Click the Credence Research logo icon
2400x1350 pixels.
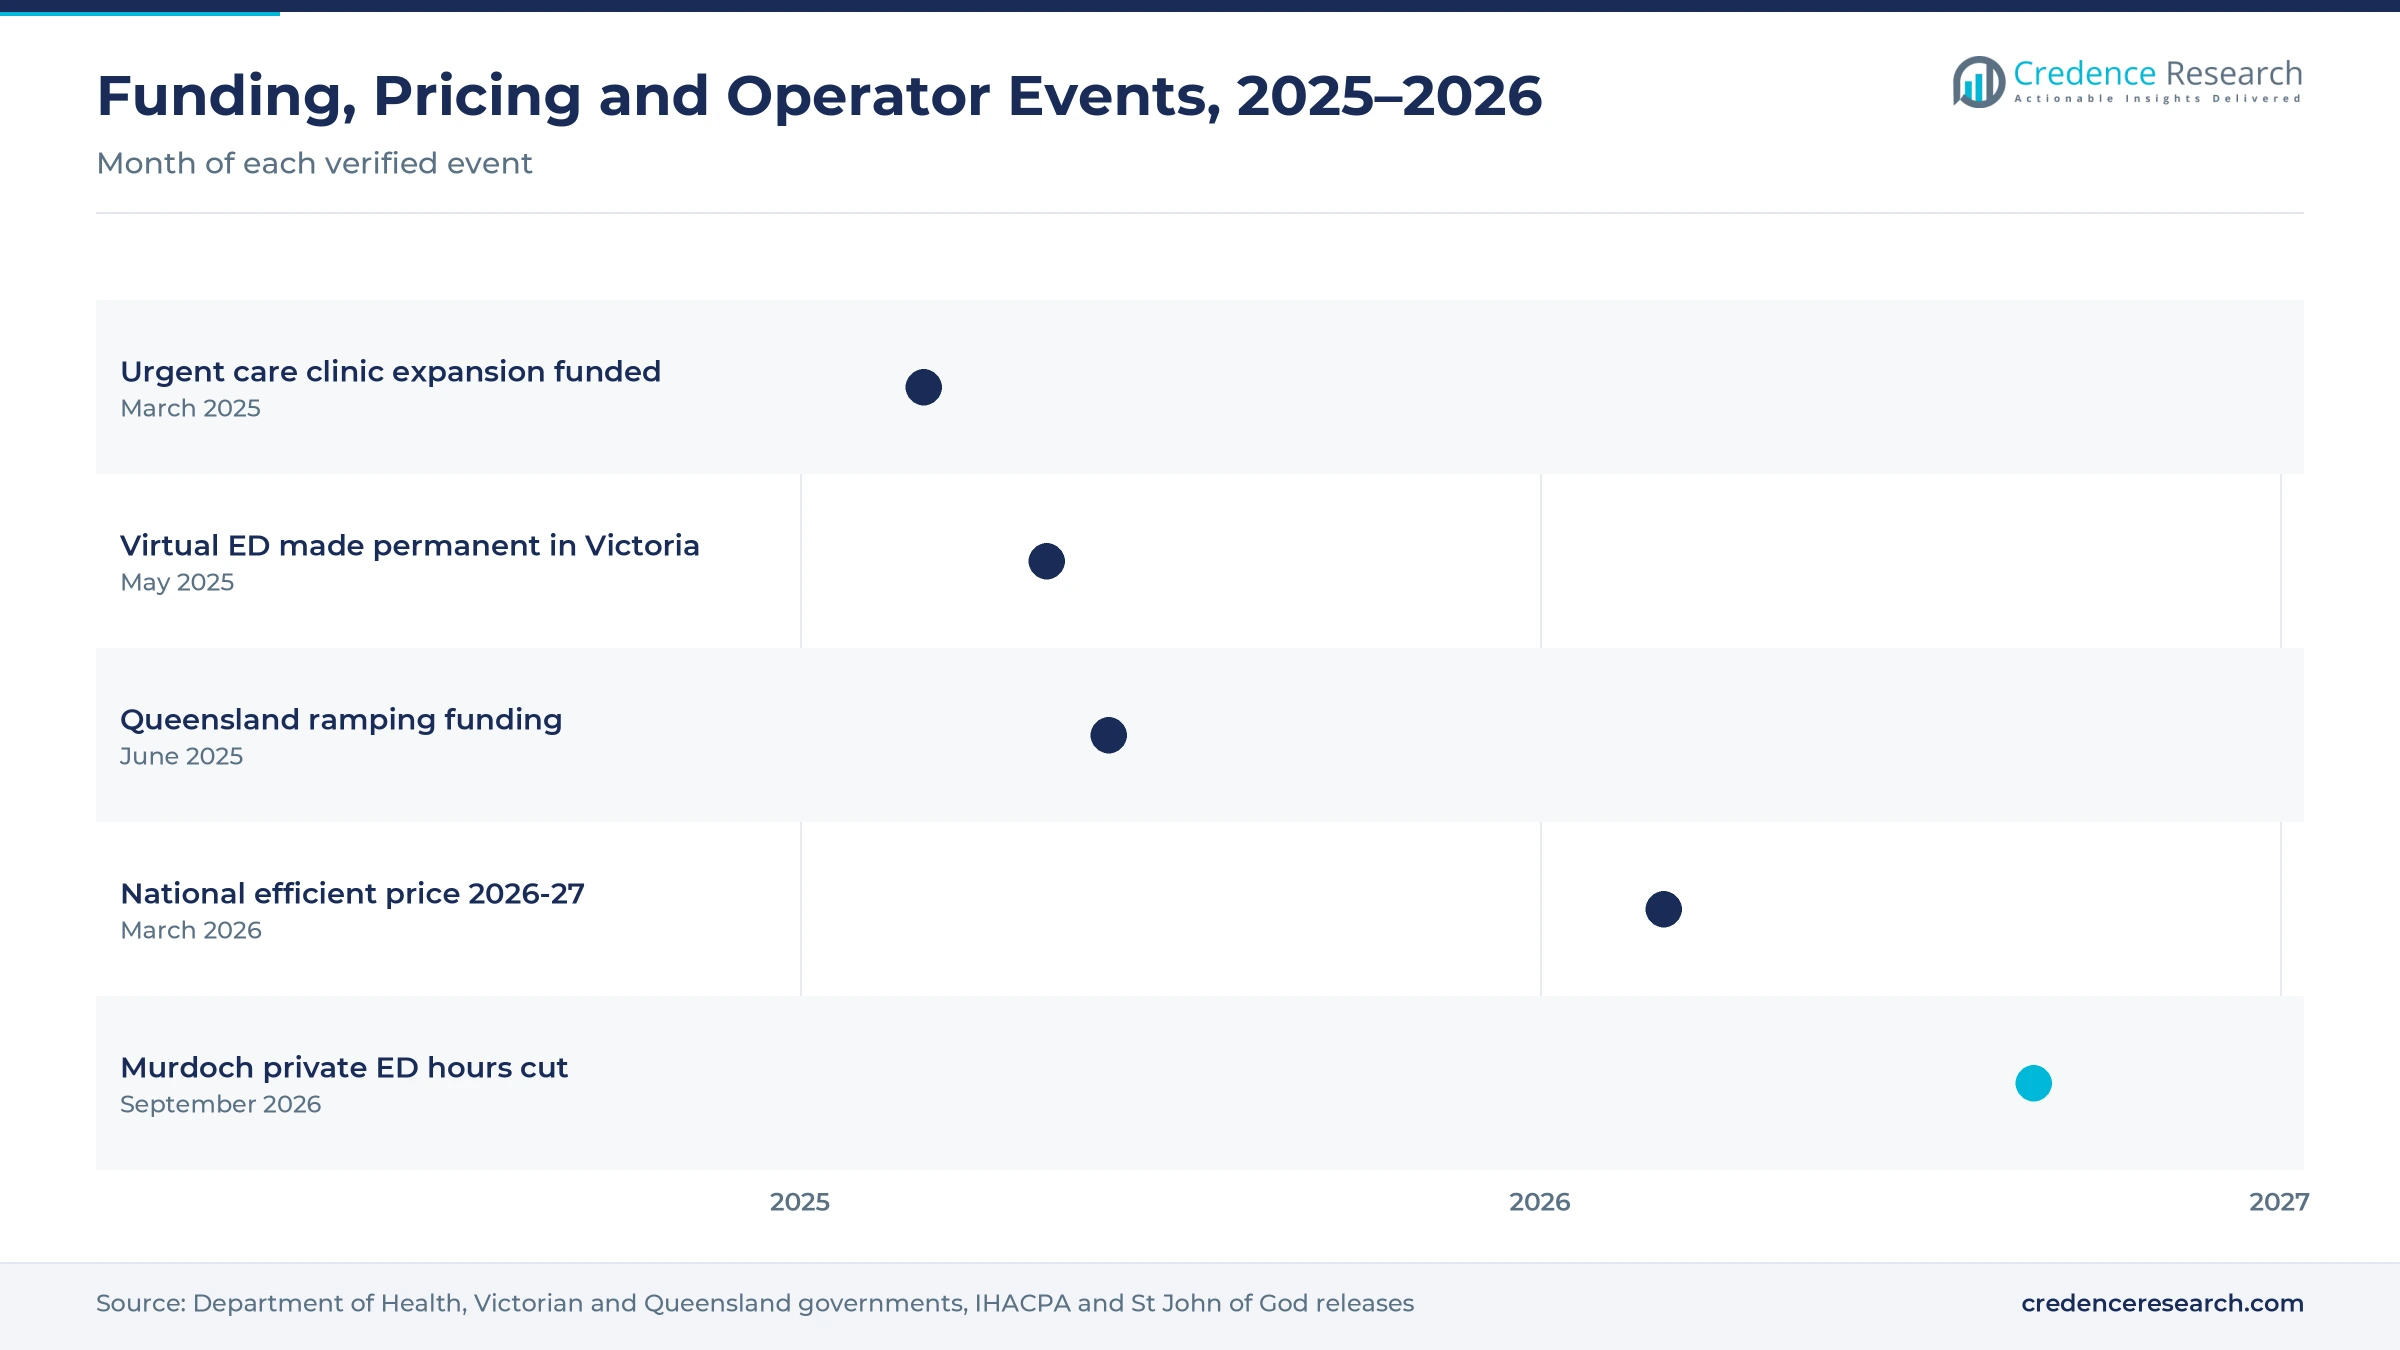point(1979,82)
